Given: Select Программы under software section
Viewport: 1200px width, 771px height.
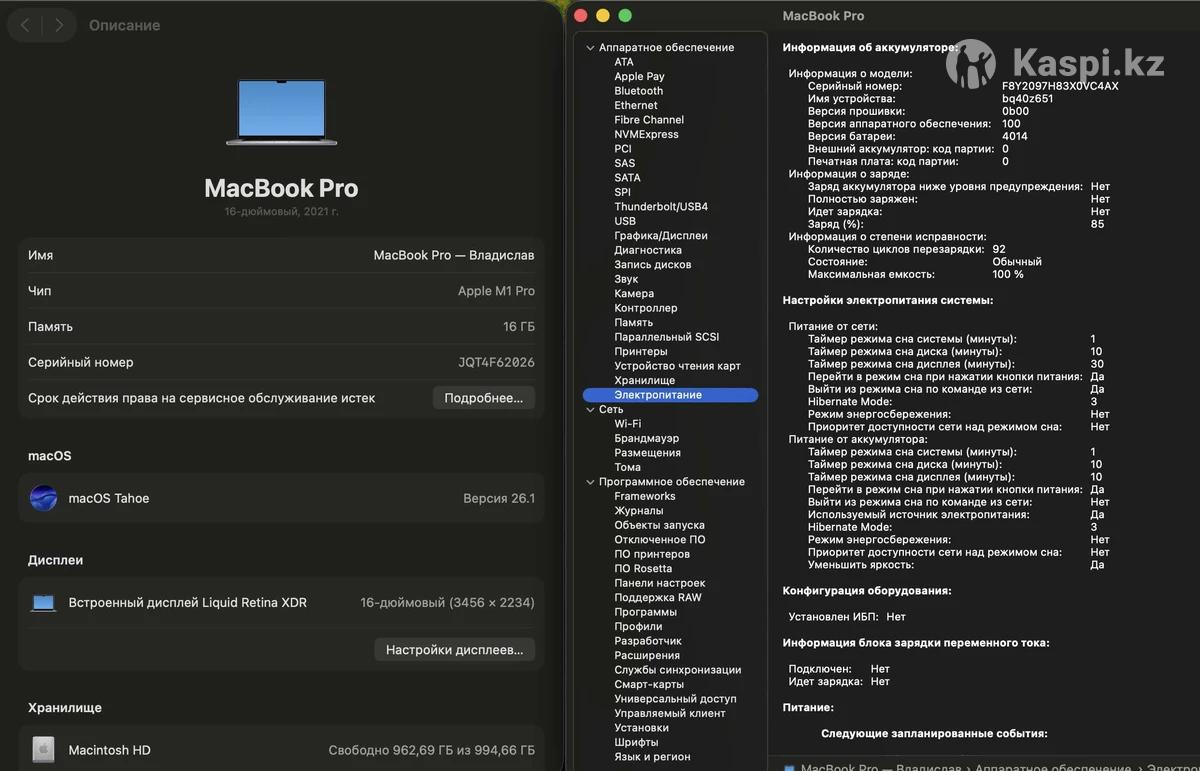Looking at the screenshot, I should point(645,612).
